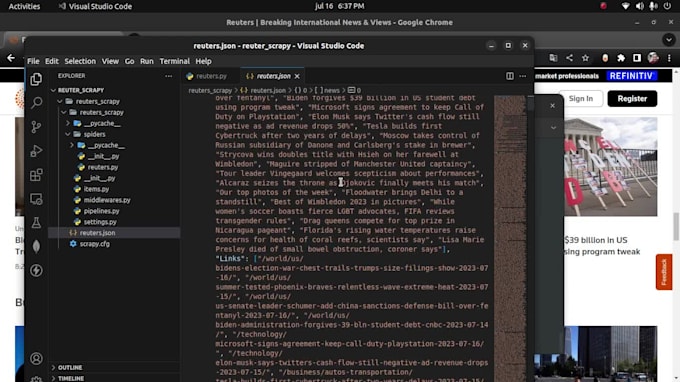This screenshot has width=680, height=382.
Task: Open the Thunder Client lightning icon
Action: click(36, 271)
